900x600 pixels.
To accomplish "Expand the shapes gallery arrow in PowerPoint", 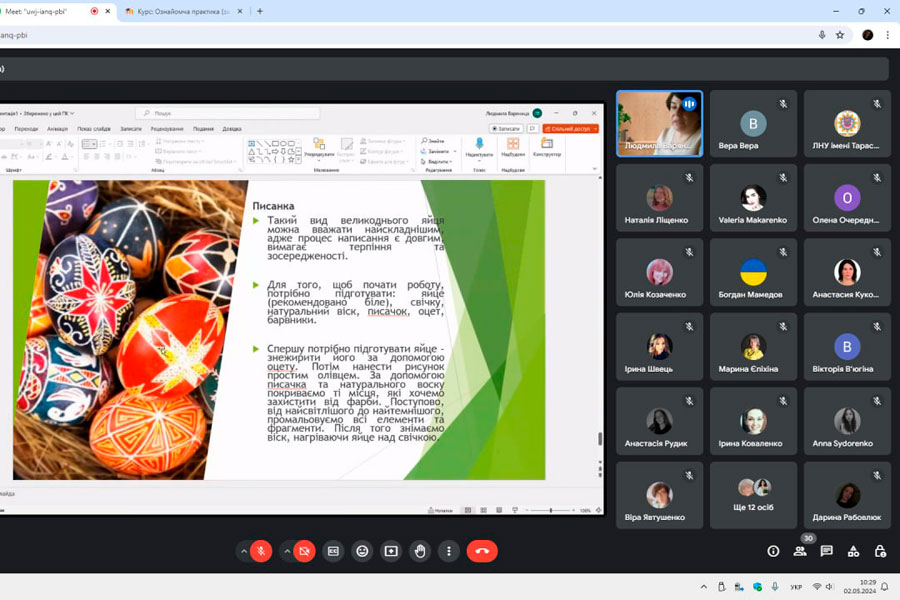I will point(298,161).
